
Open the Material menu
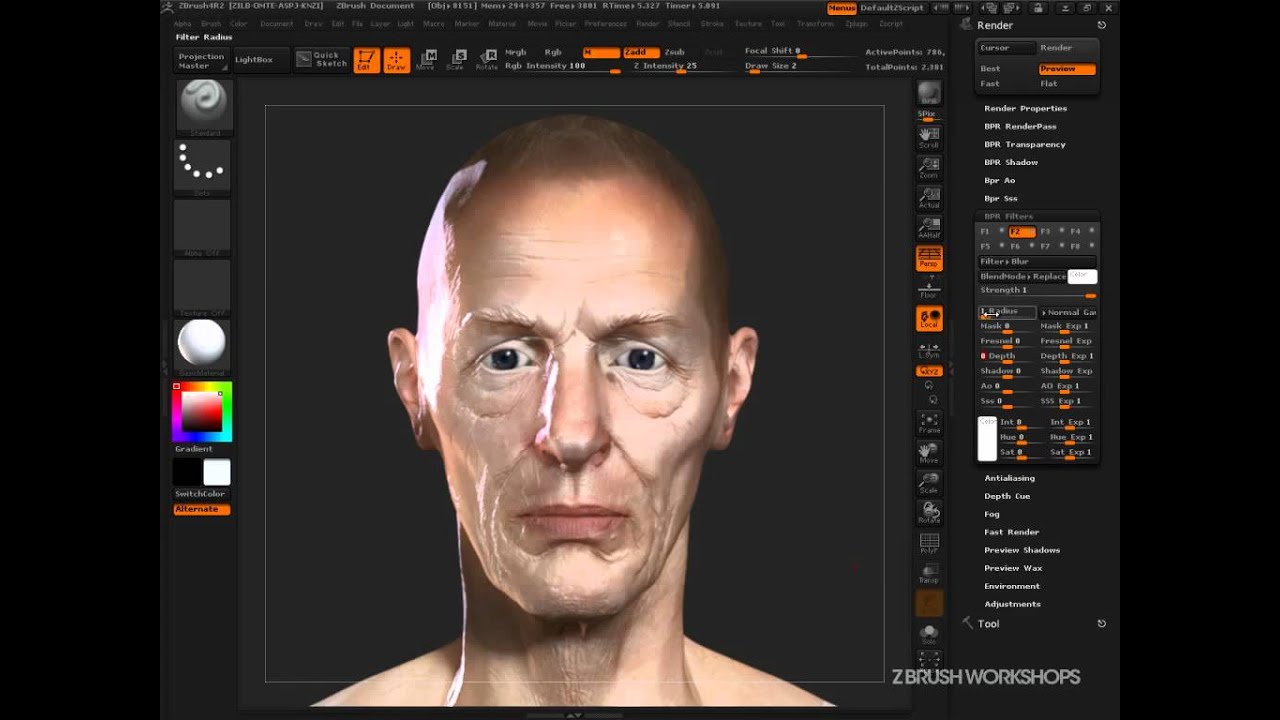click(x=502, y=23)
